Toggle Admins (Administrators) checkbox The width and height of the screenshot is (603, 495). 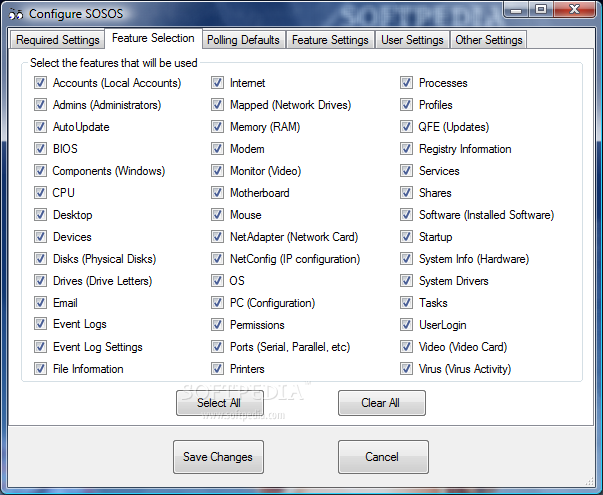pos(40,104)
